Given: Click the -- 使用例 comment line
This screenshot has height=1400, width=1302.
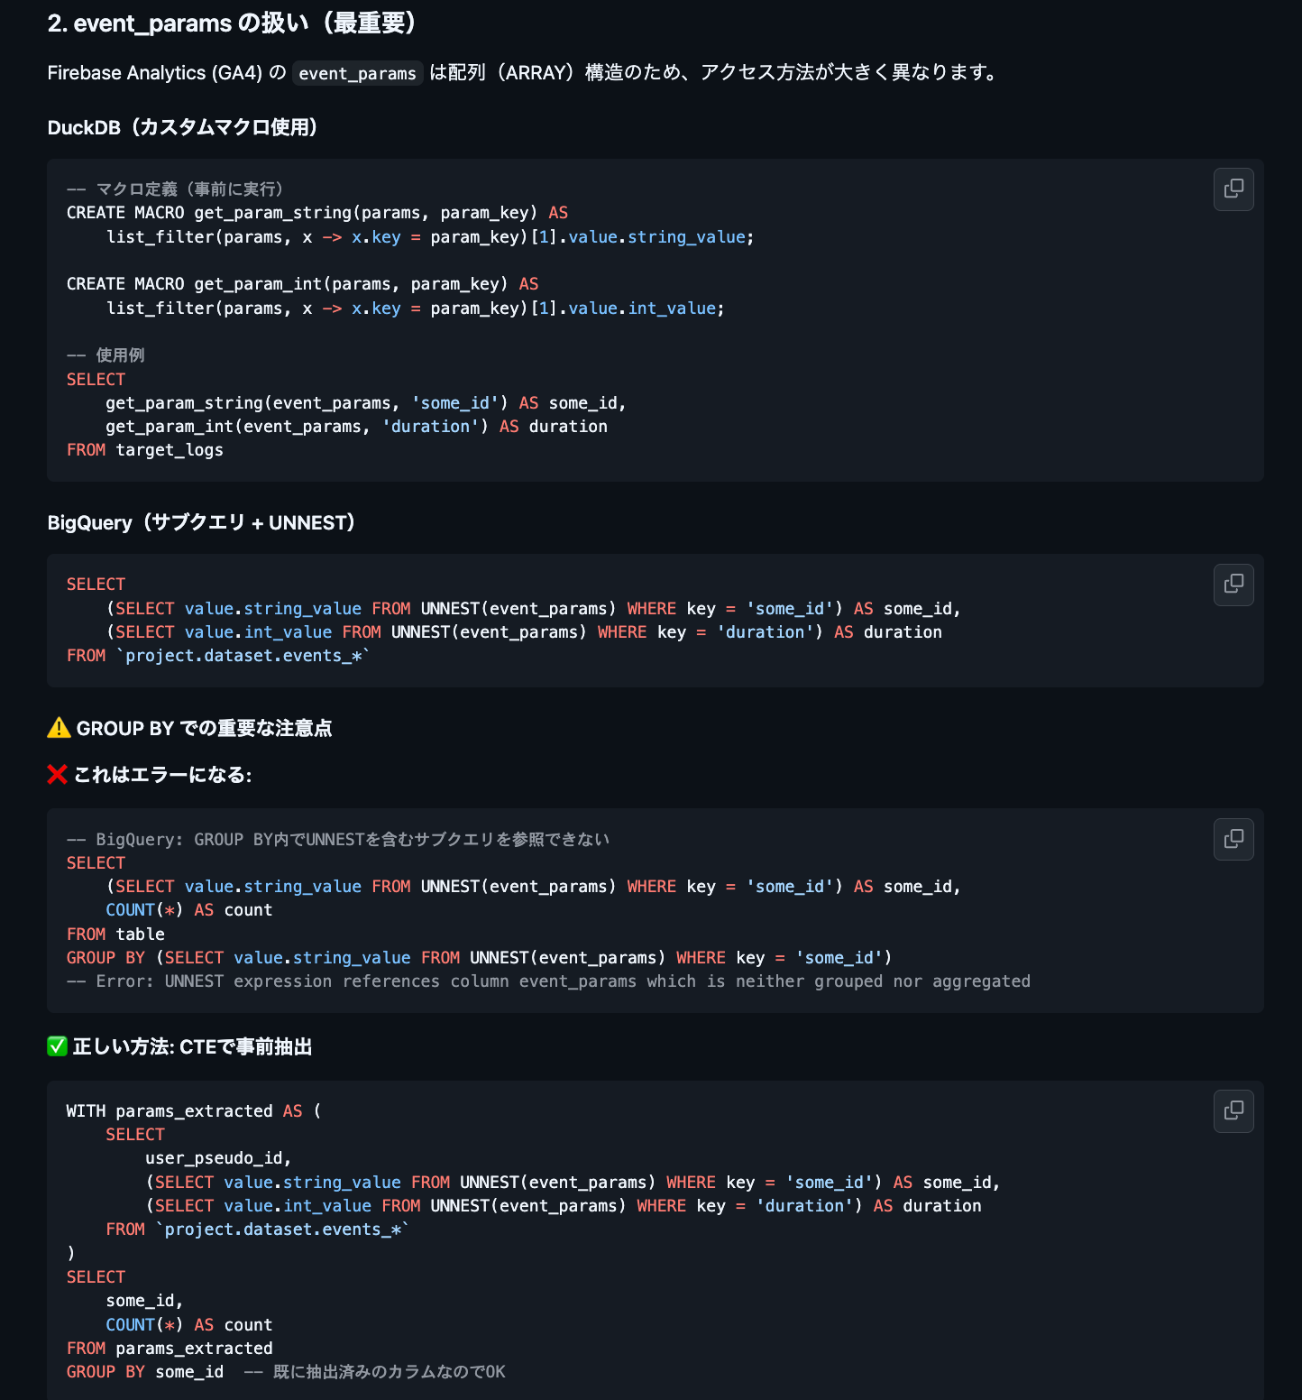Looking at the screenshot, I should pyautogui.click(x=105, y=355).
